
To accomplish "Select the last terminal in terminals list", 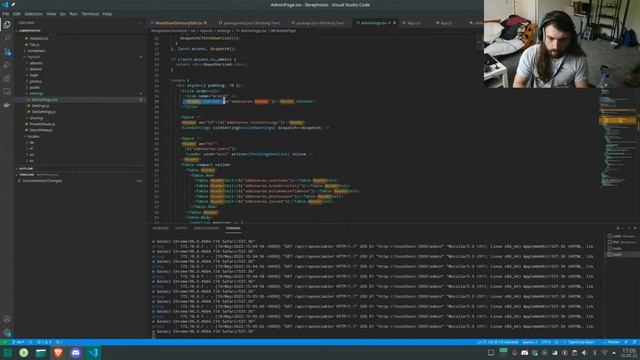I will click(x=622, y=254).
